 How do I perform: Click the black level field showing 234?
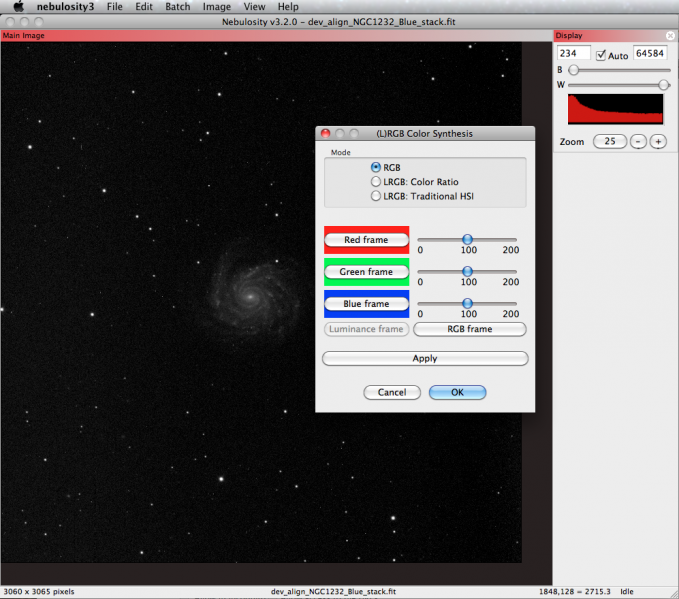573,53
